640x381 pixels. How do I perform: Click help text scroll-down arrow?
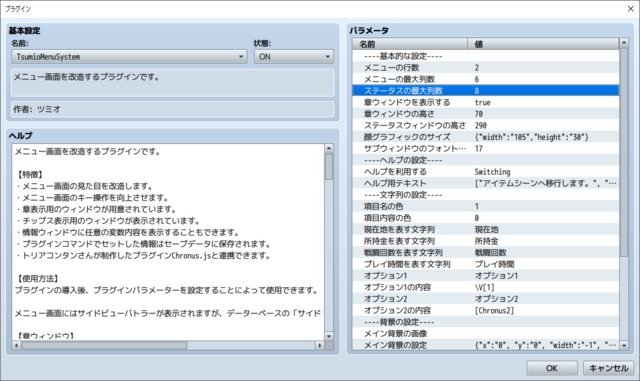tap(329, 336)
